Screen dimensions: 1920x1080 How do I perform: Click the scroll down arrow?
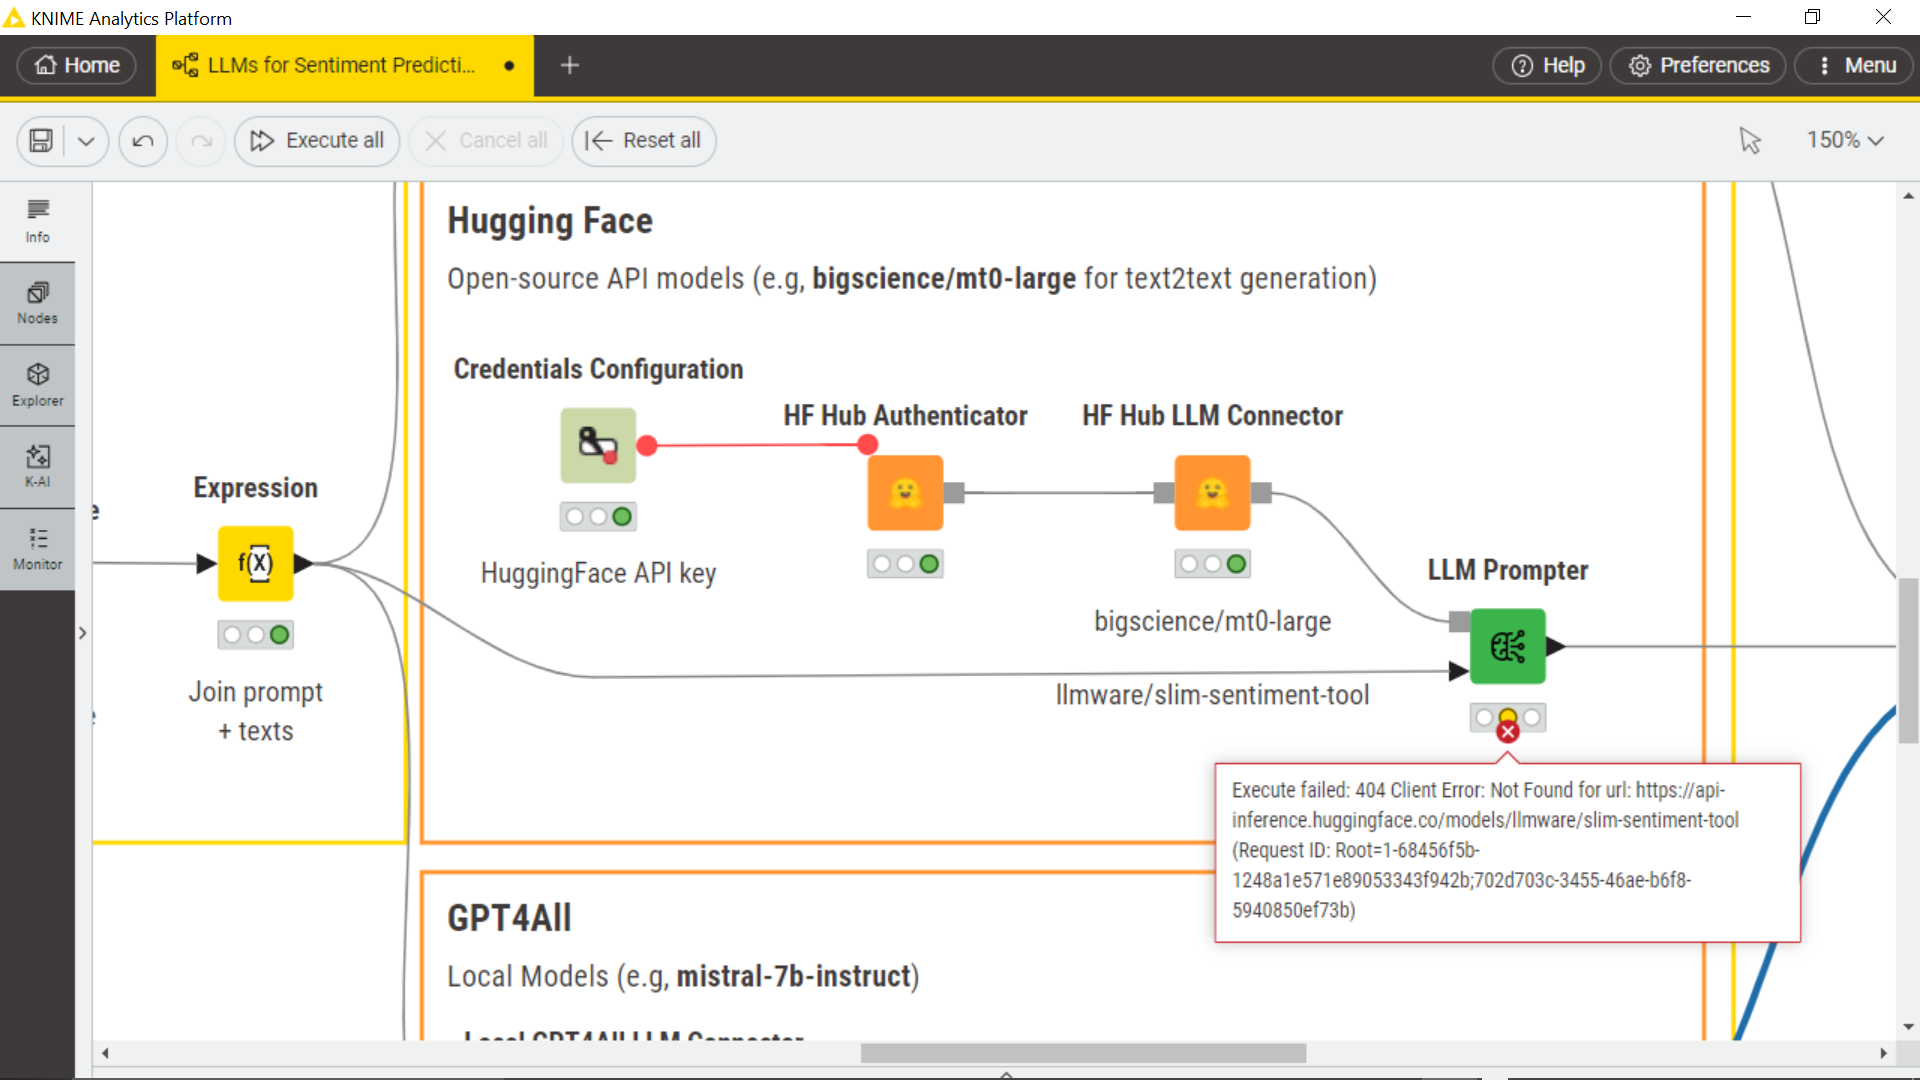tap(1908, 1027)
